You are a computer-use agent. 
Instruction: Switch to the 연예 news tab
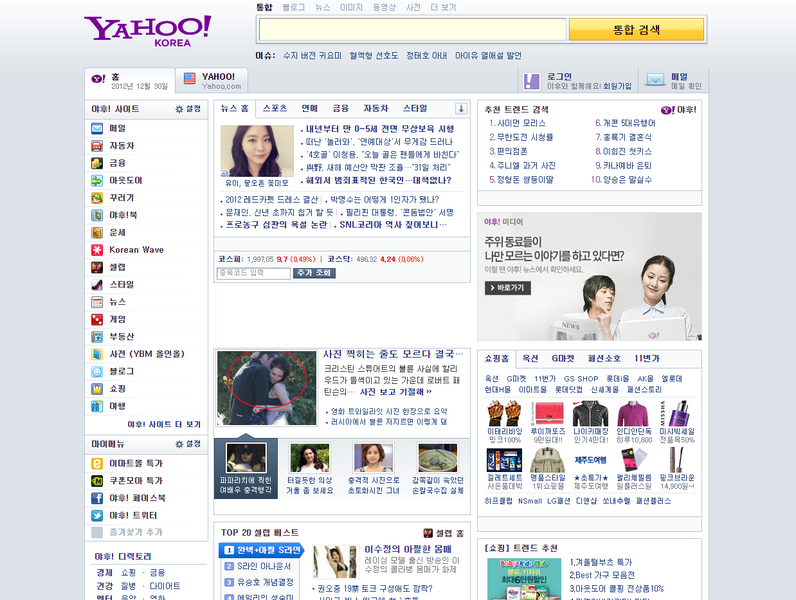(309, 108)
